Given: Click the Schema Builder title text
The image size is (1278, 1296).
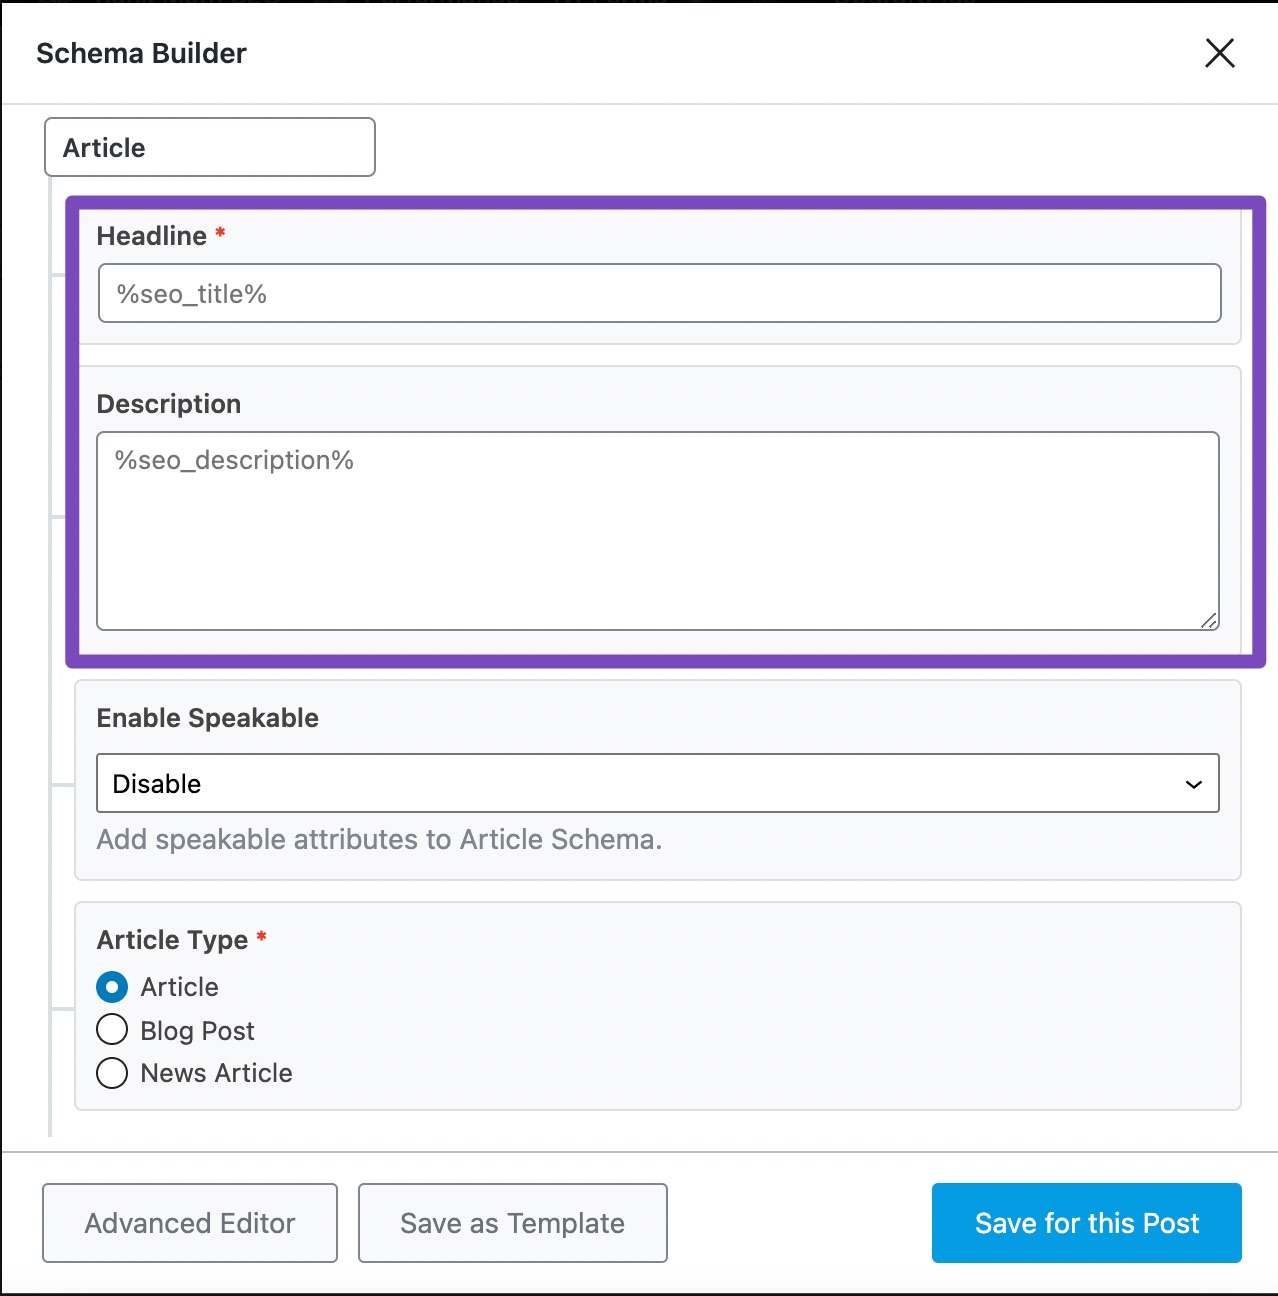Looking at the screenshot, I should click(141, 53).
